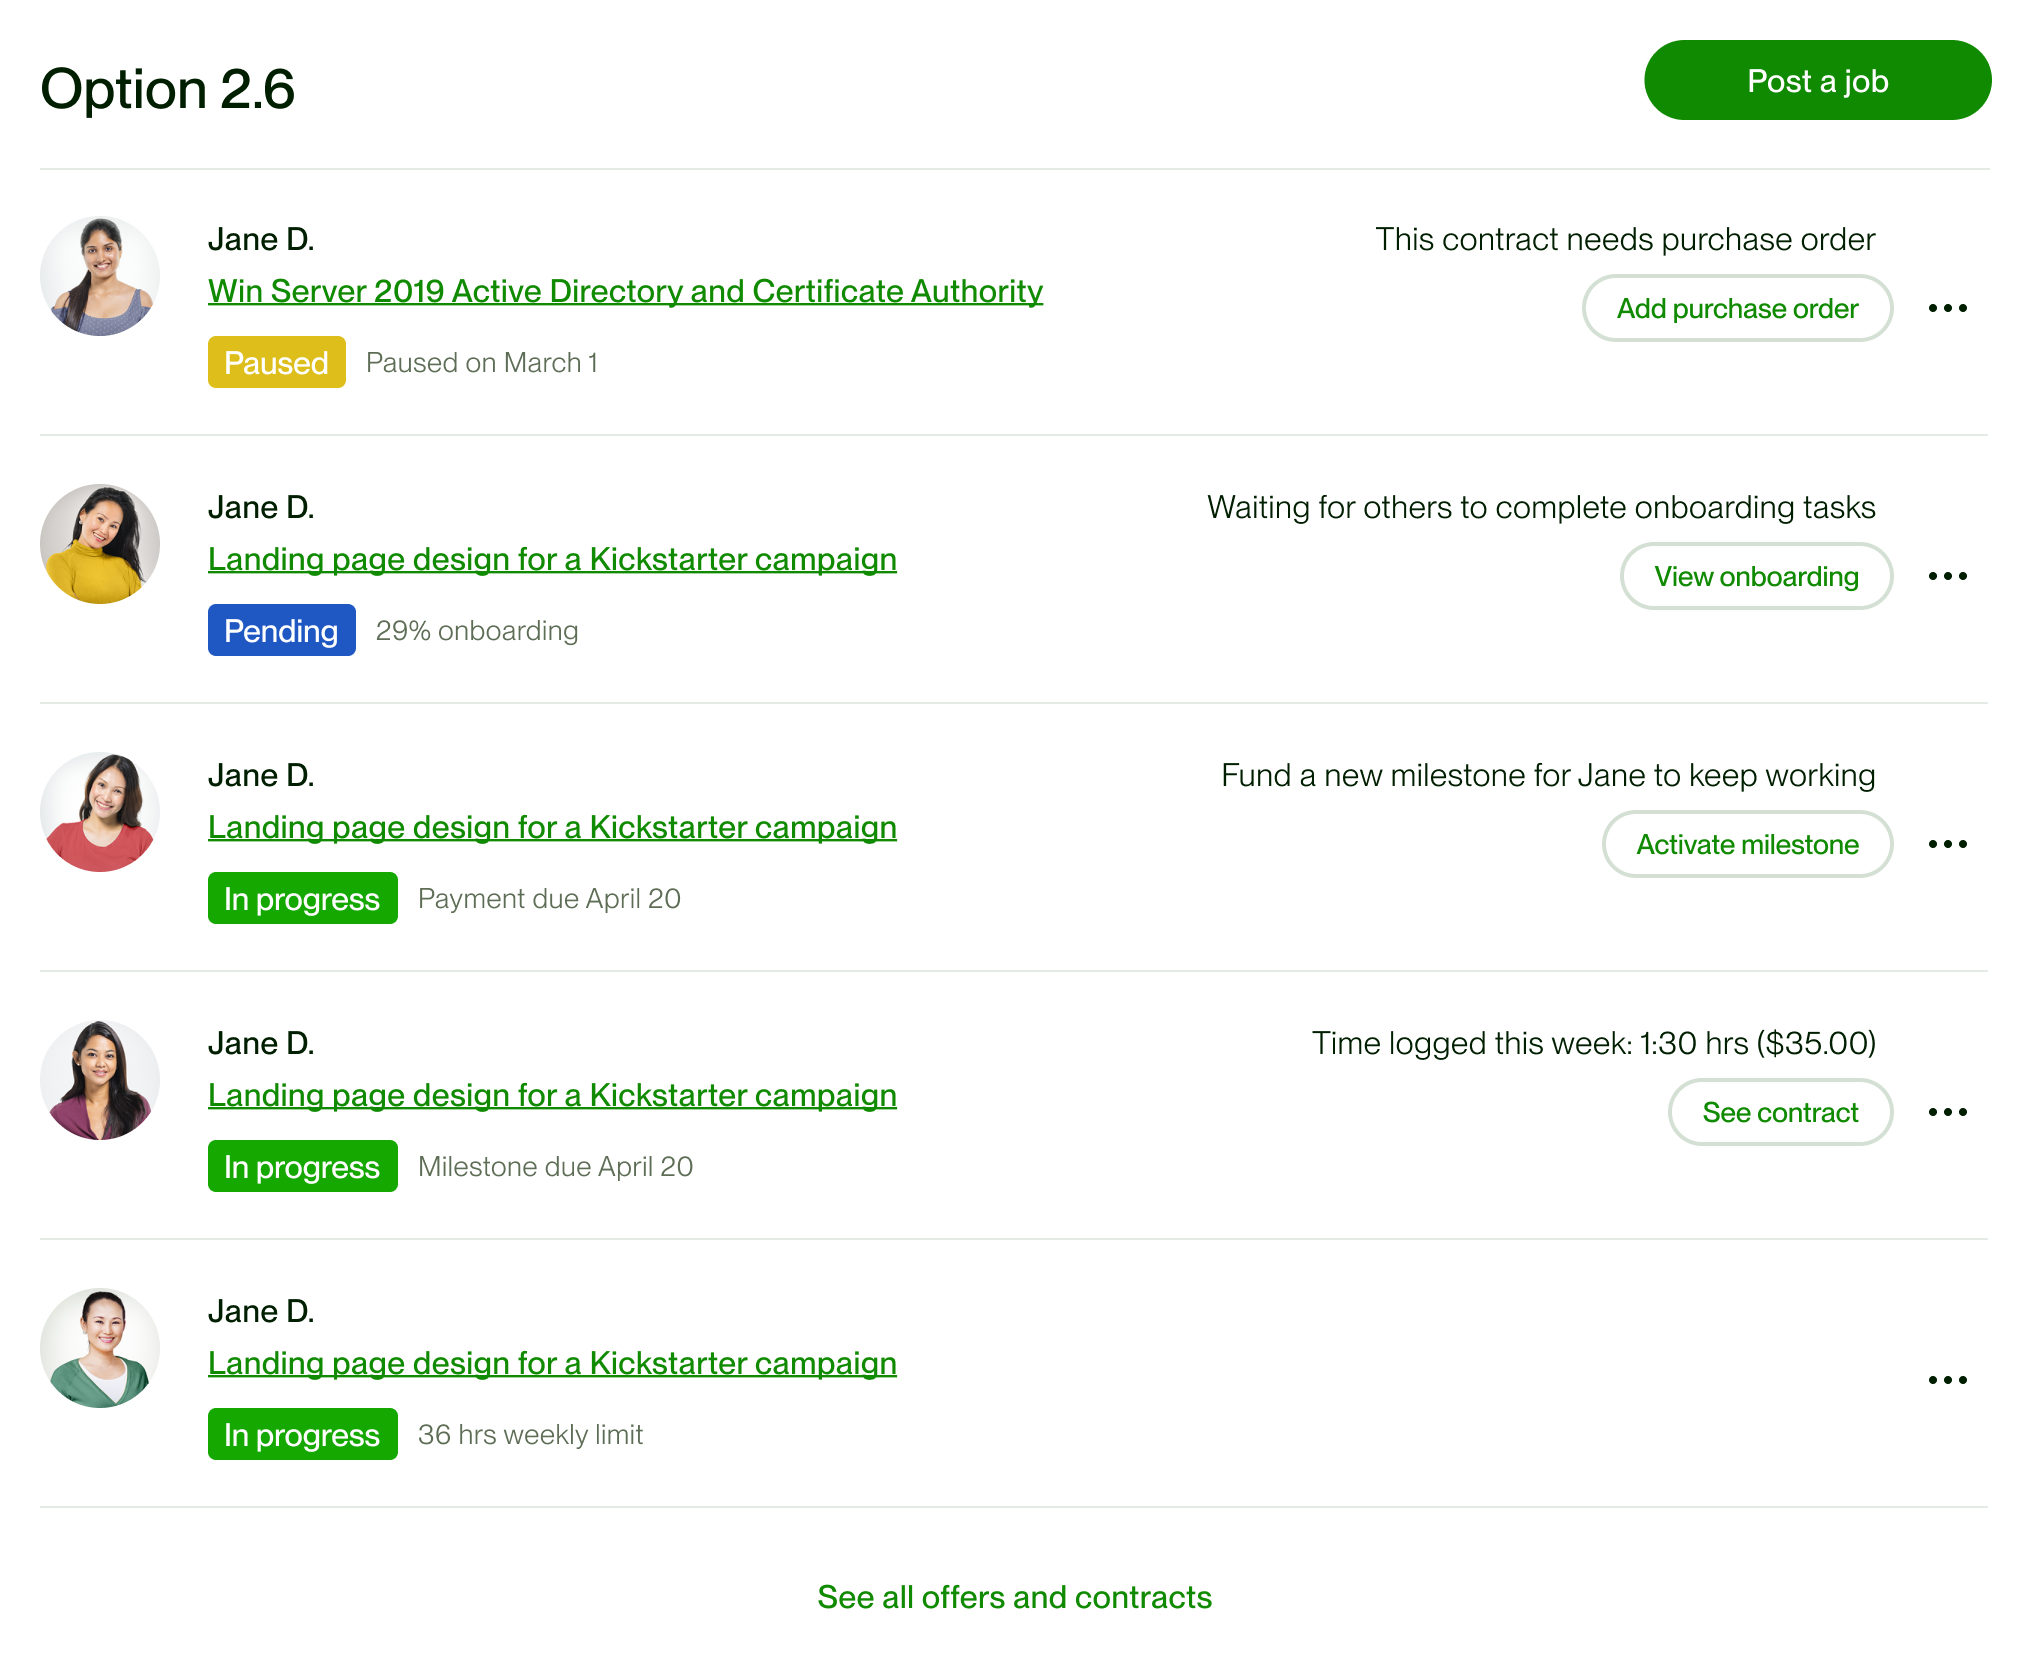
Task: Click Activate milestone button
Action: (x=1747, y=844)
